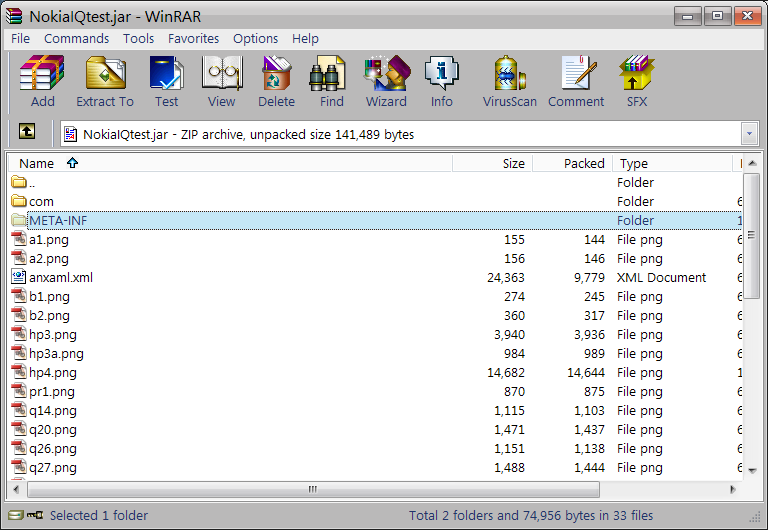
Task: Click the parent folder '..' icon
Action: 19,182
